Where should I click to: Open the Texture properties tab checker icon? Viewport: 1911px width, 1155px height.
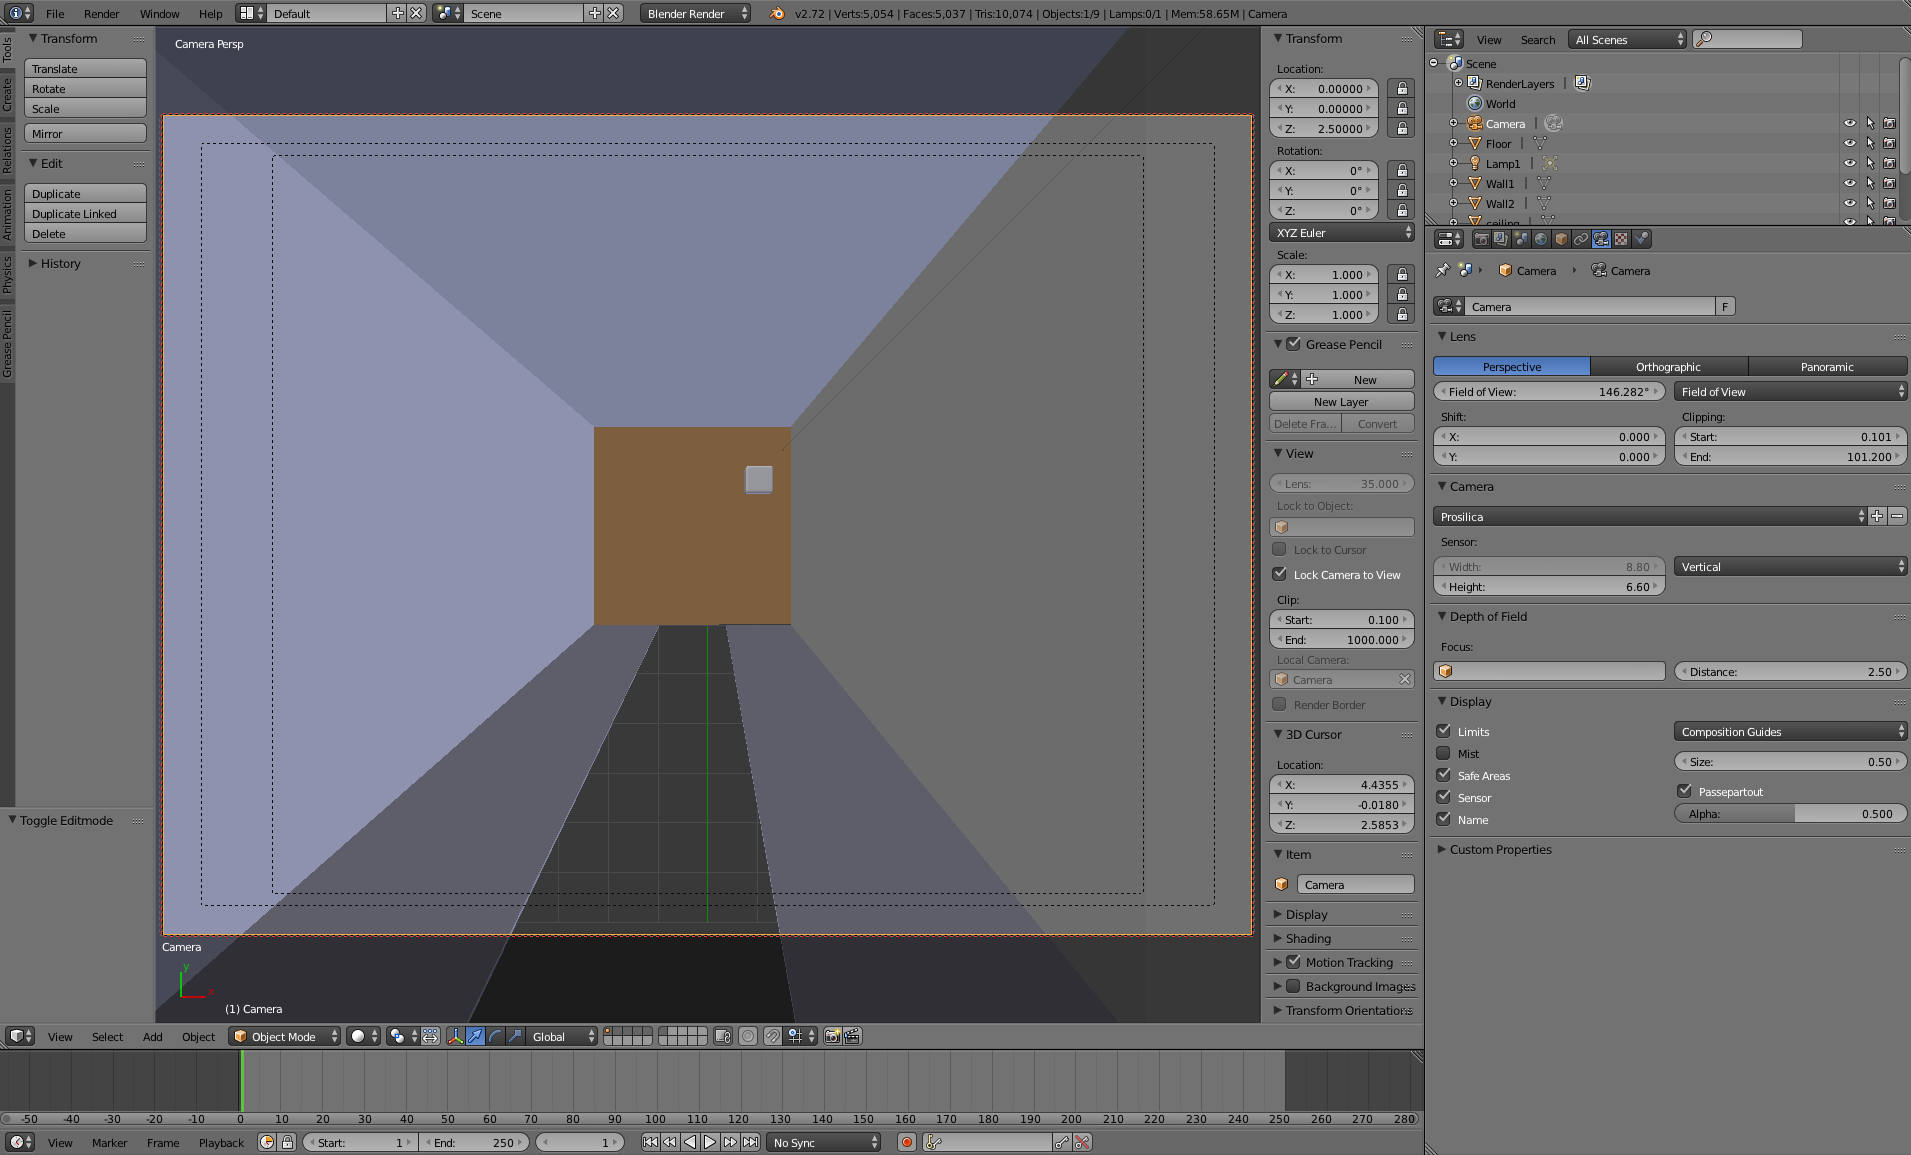[x=1621, y=239]
